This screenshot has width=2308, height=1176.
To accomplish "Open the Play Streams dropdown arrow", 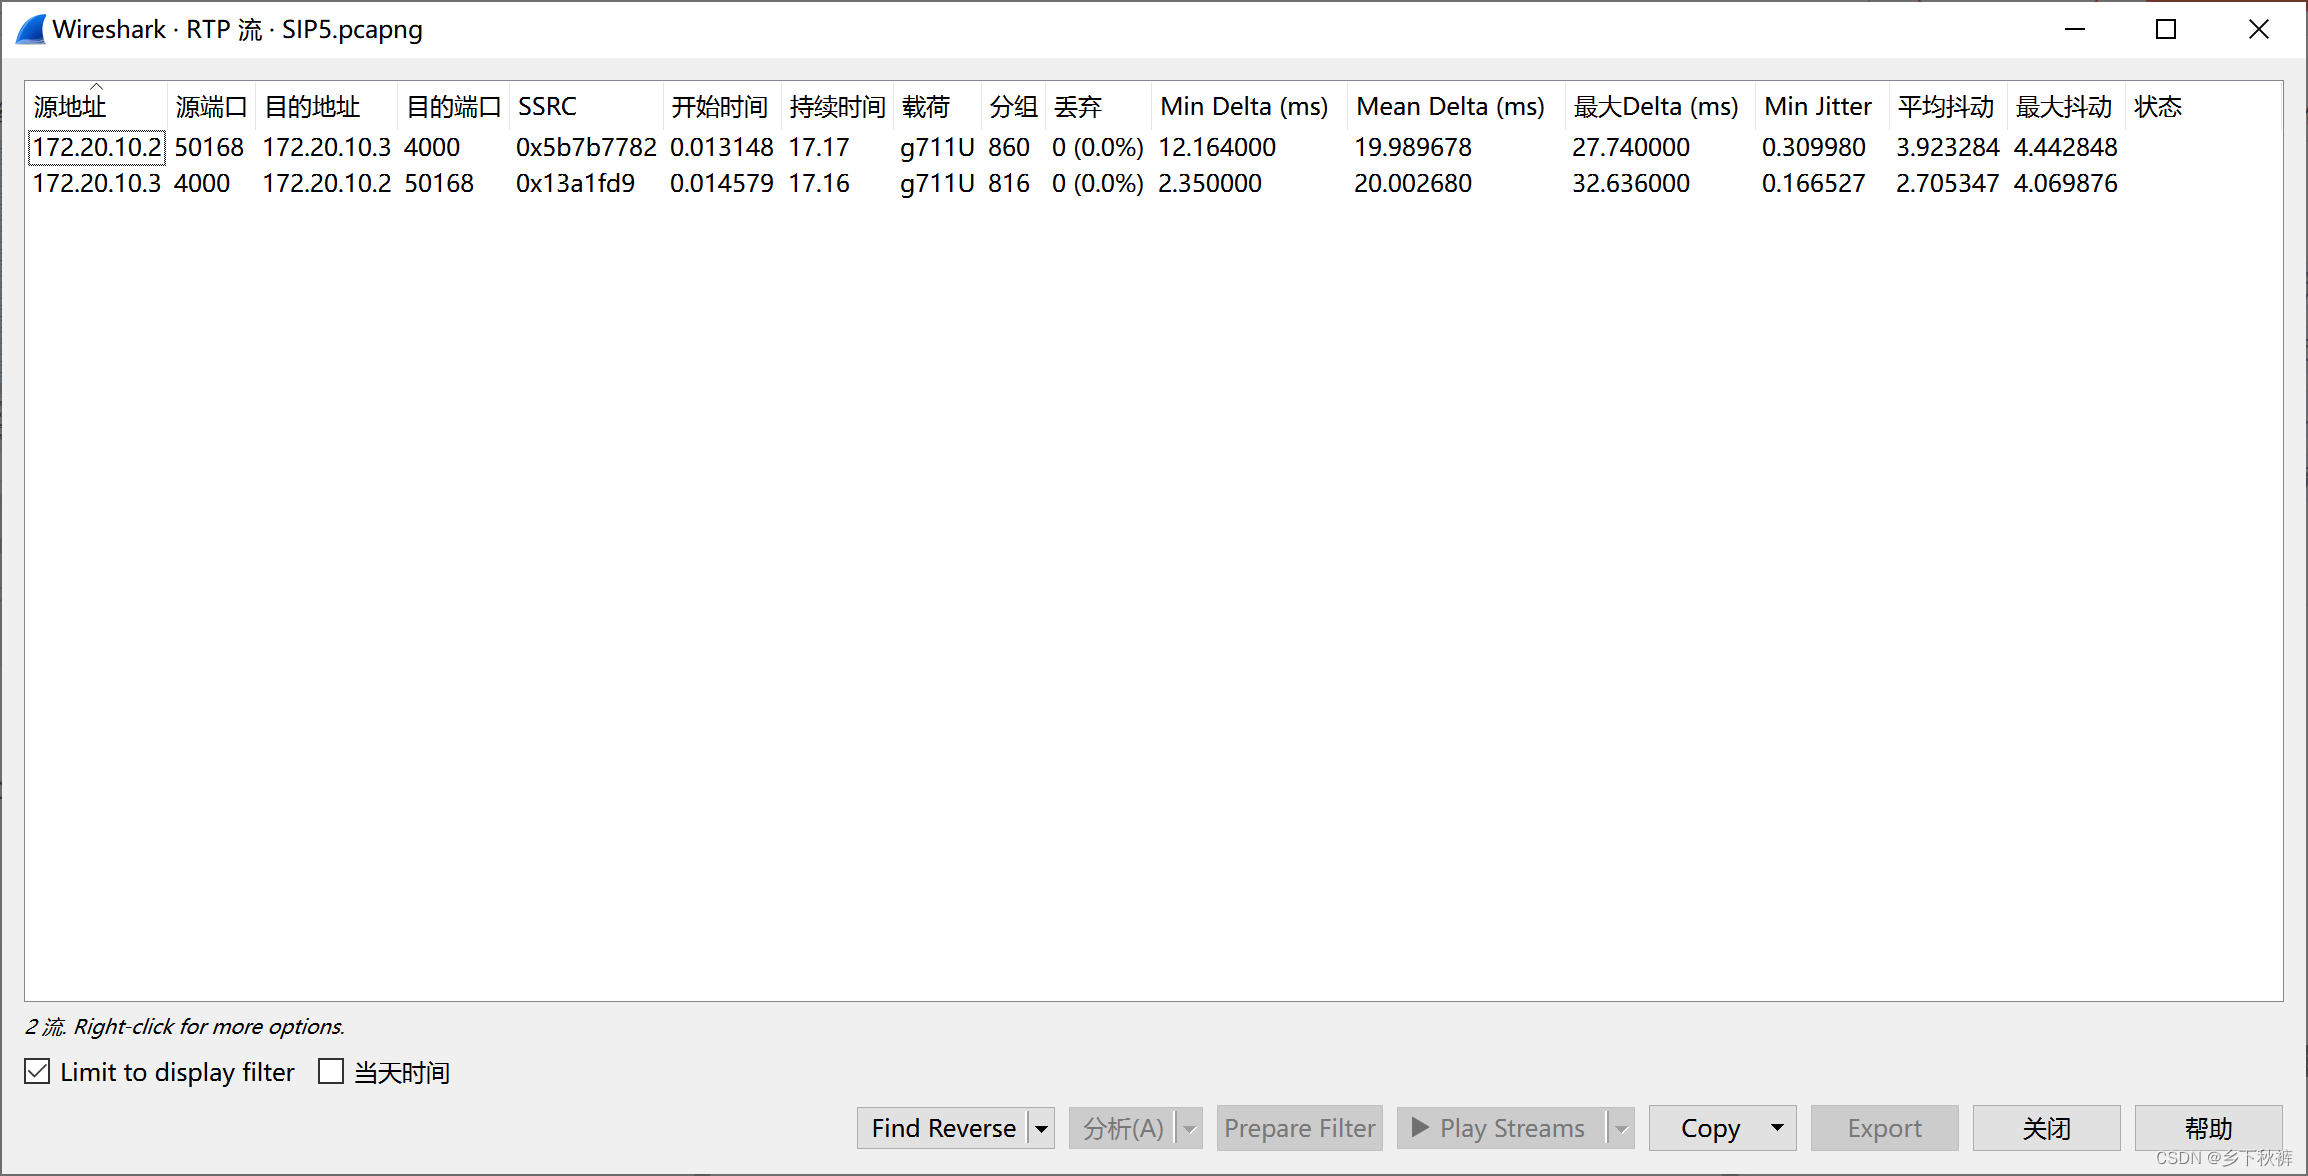I will (1620, 1127).
